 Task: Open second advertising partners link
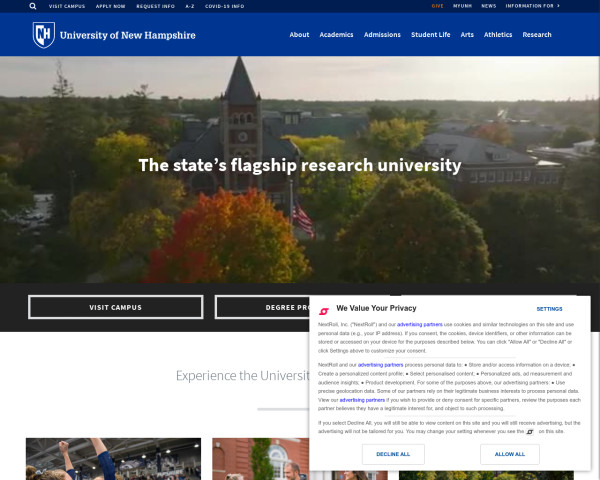[x=380, y=365]
